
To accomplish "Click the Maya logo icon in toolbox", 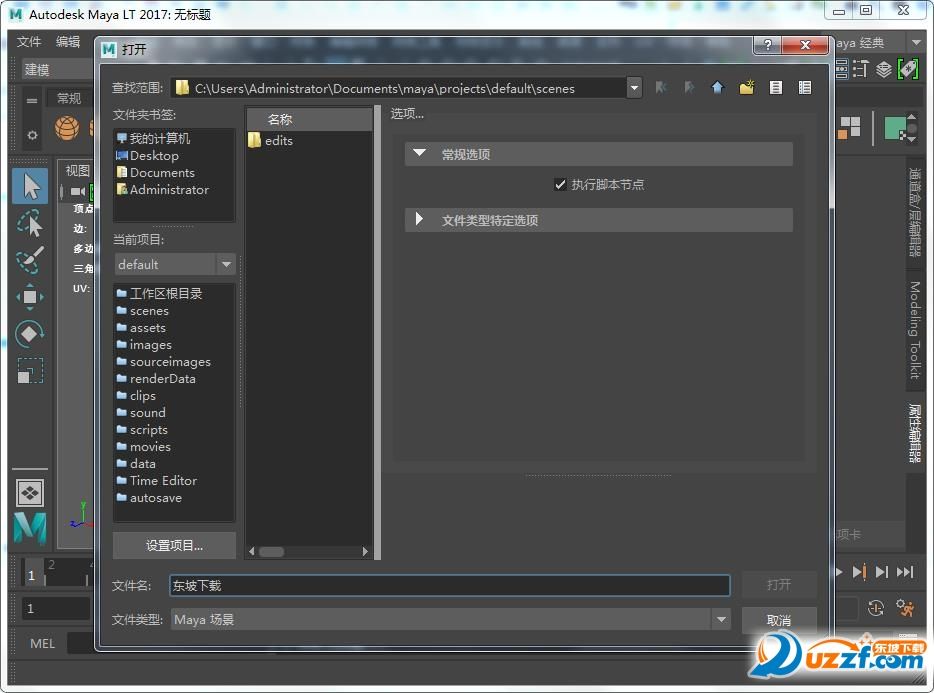I will [x=30, y=528].
